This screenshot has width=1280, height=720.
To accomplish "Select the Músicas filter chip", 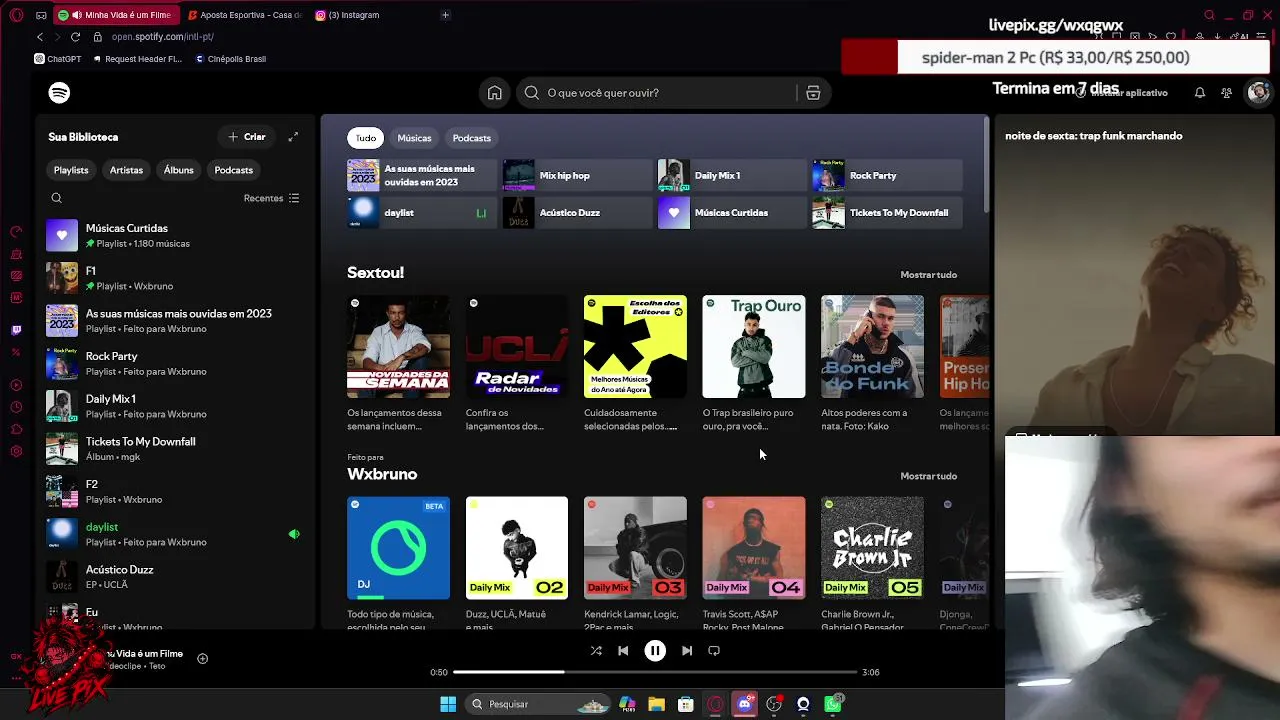I will pos(414,138).
